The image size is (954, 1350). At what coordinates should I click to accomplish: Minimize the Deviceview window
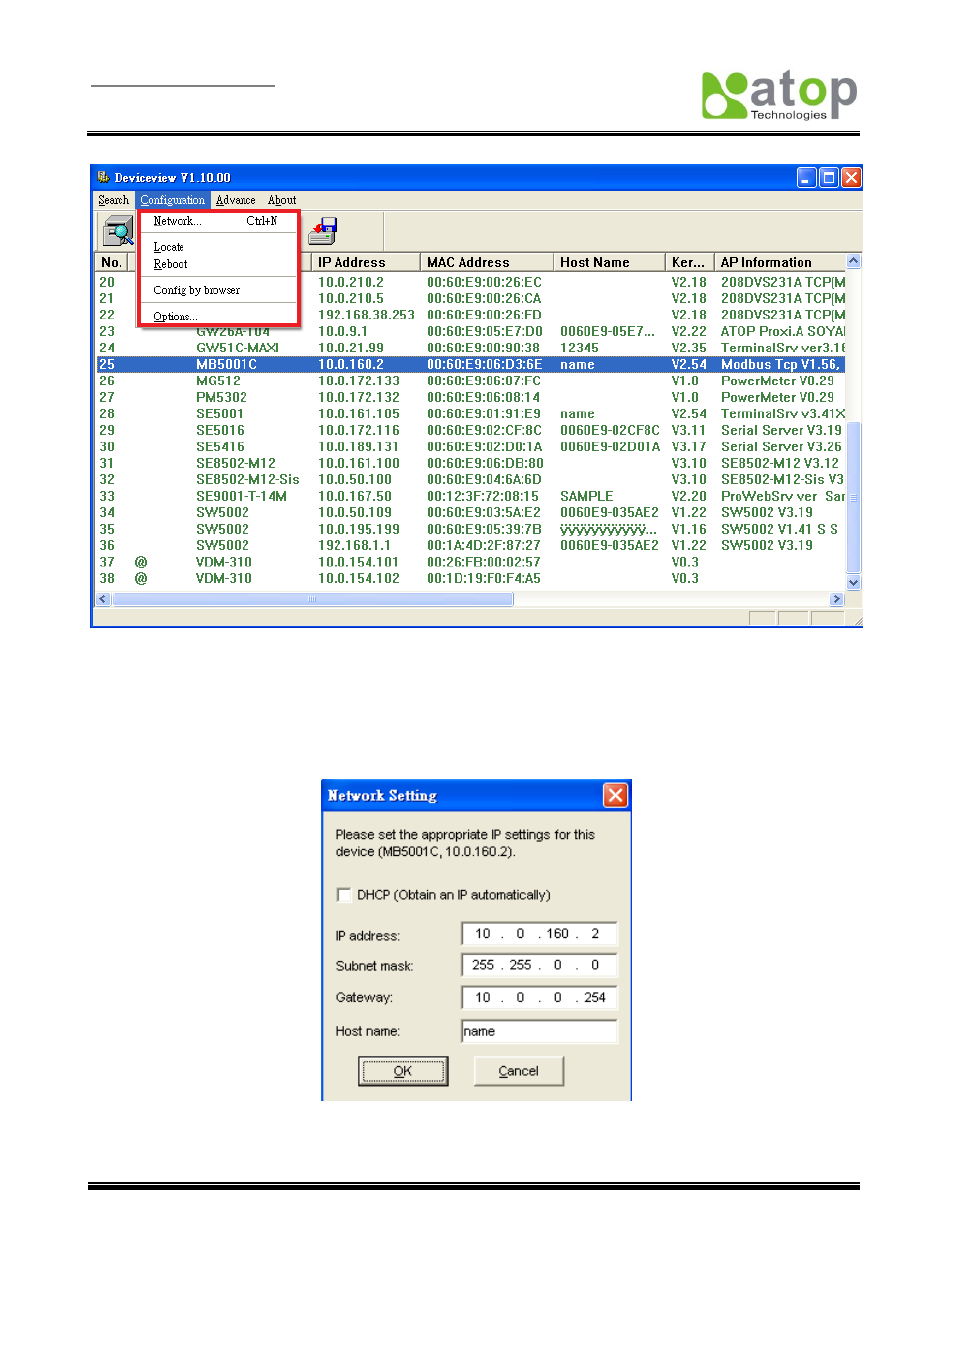tap(806, 177)
